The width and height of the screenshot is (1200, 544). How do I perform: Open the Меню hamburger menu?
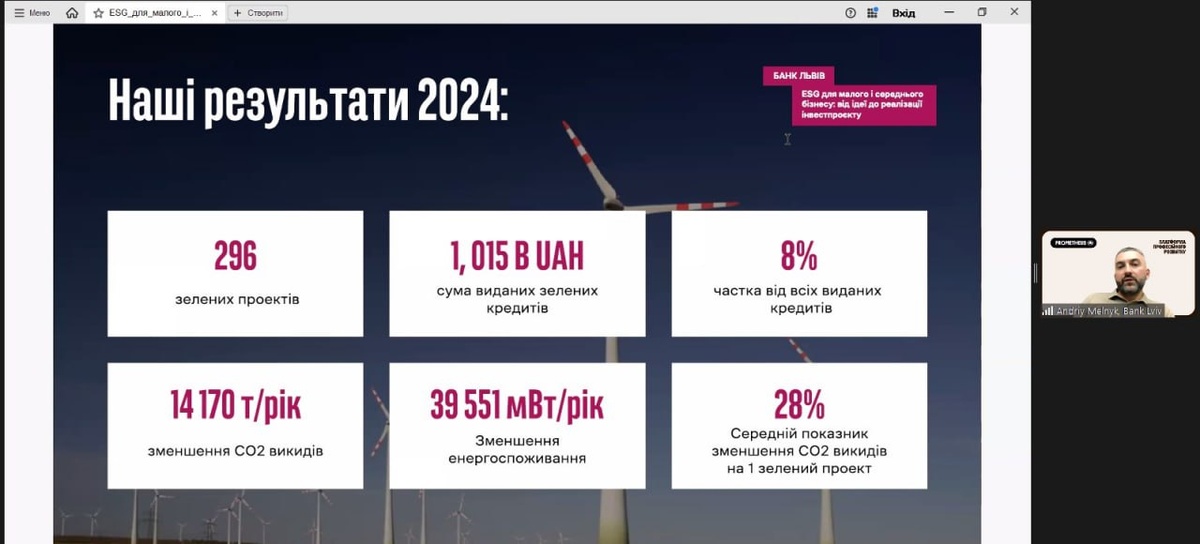(32, 13)
